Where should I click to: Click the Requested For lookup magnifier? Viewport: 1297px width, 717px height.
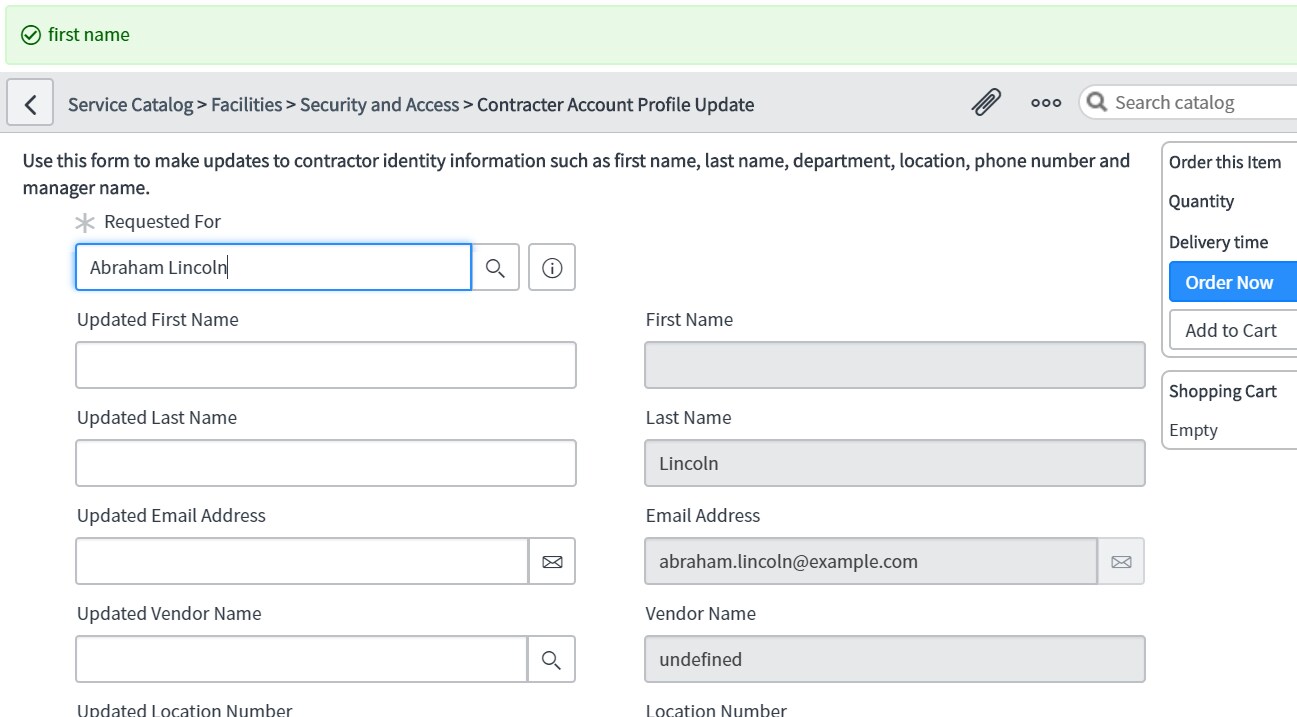(496, 268)
